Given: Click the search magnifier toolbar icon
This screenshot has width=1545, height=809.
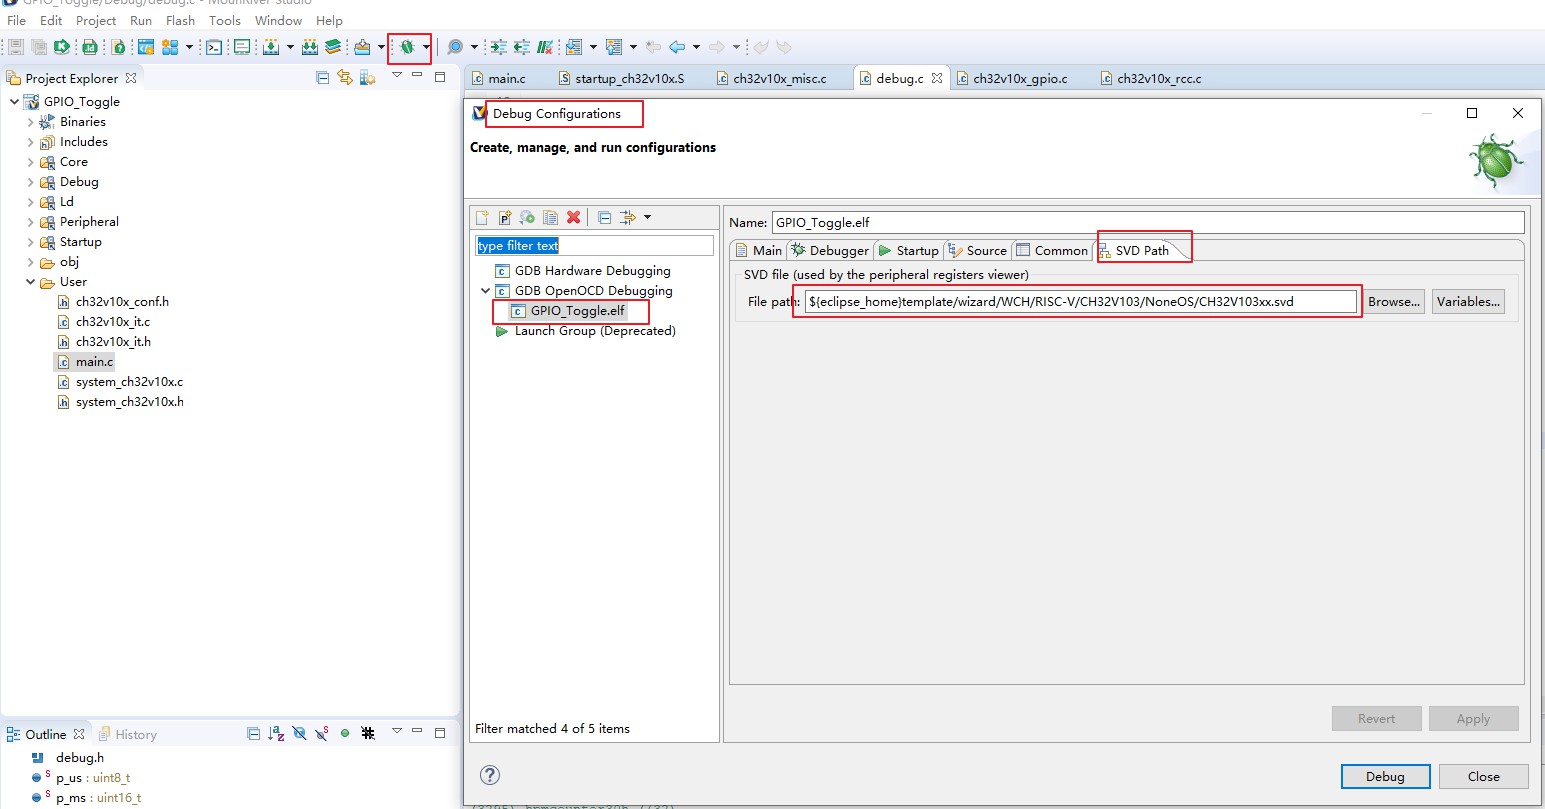Looking at the screenshot, I should 455,47.
